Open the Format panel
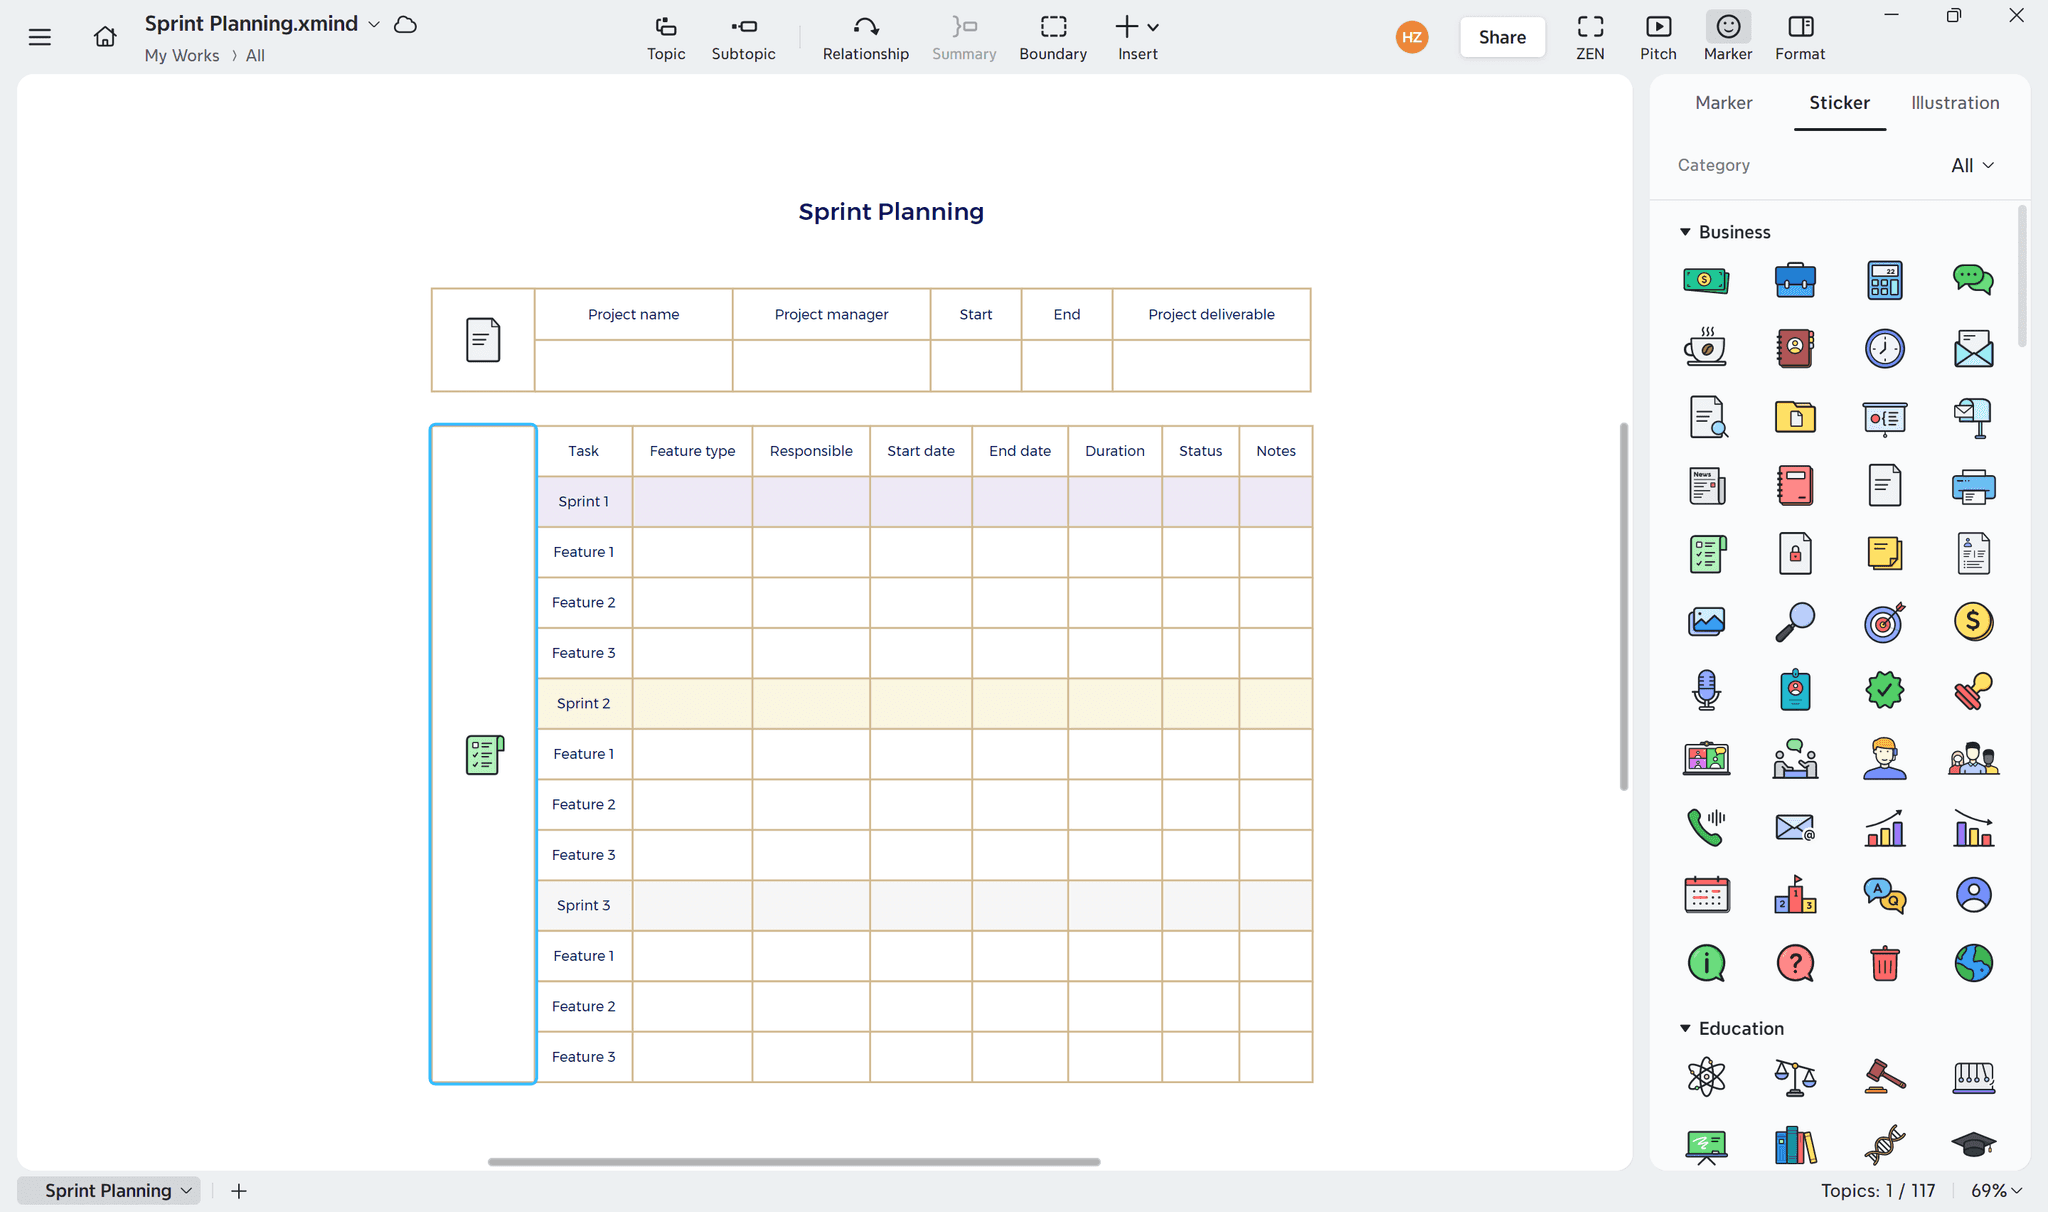 pos(1800,37)
